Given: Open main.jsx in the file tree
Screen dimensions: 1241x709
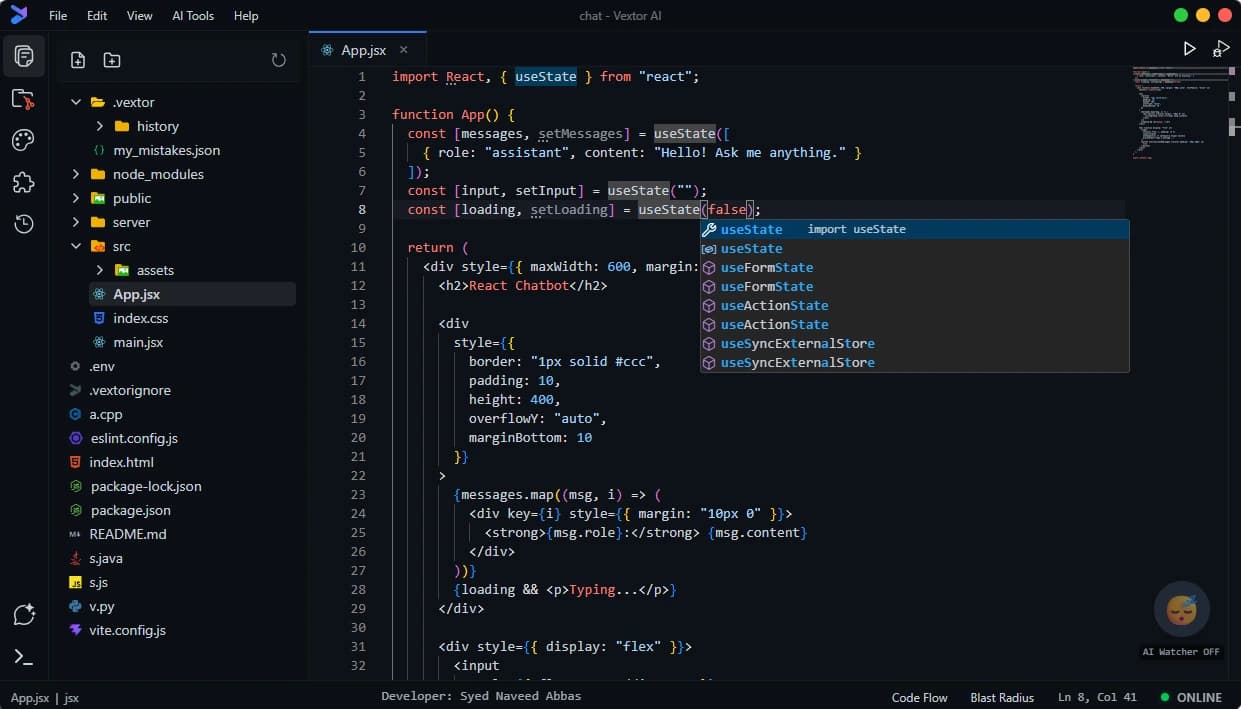Looking at the screenshot, I should pyautogui.click(x=138, y=342).
